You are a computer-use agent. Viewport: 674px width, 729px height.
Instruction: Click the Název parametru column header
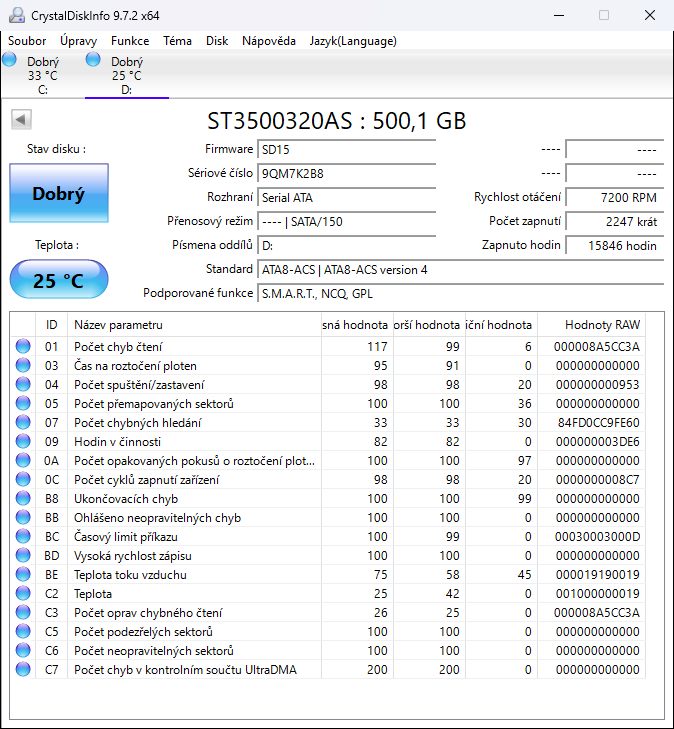coord(194,325)
